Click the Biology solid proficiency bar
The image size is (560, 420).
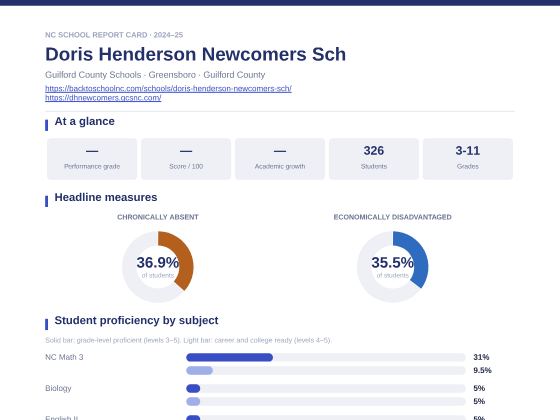click(x=193, y=388)
